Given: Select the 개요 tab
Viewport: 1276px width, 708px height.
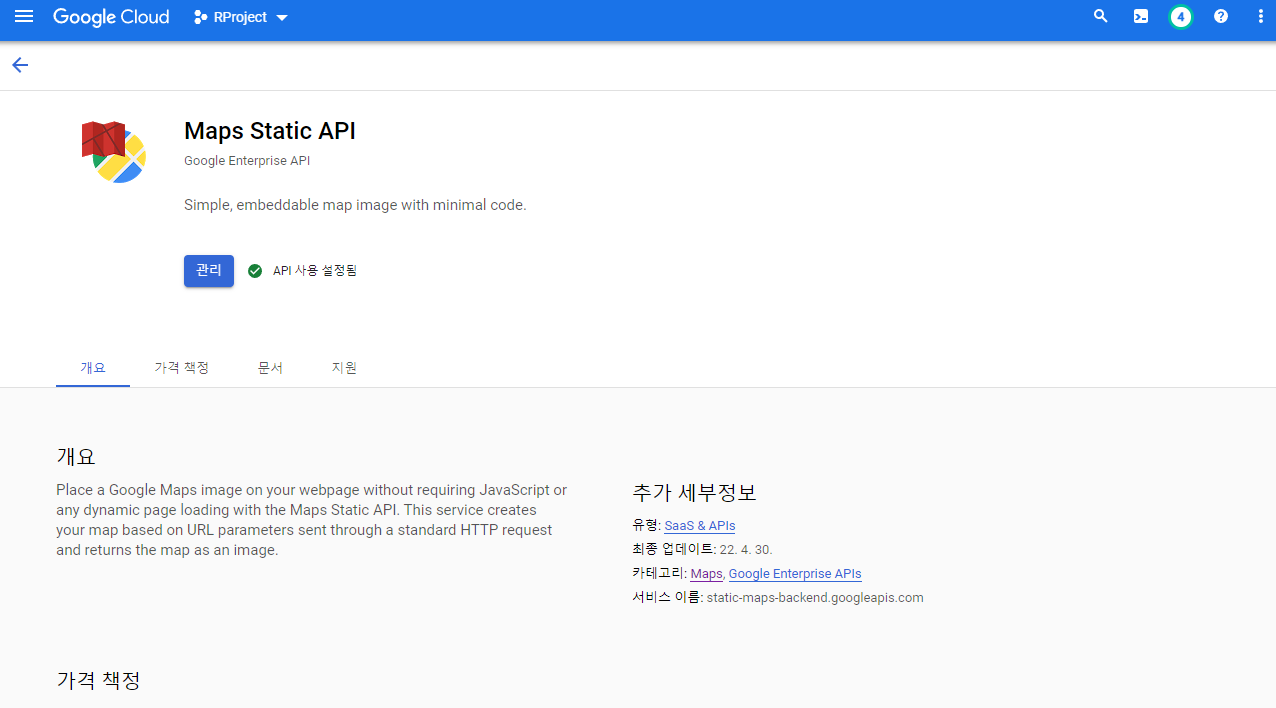Looking at the screenshot, I should pyautogui.click(x=93, y=368).
